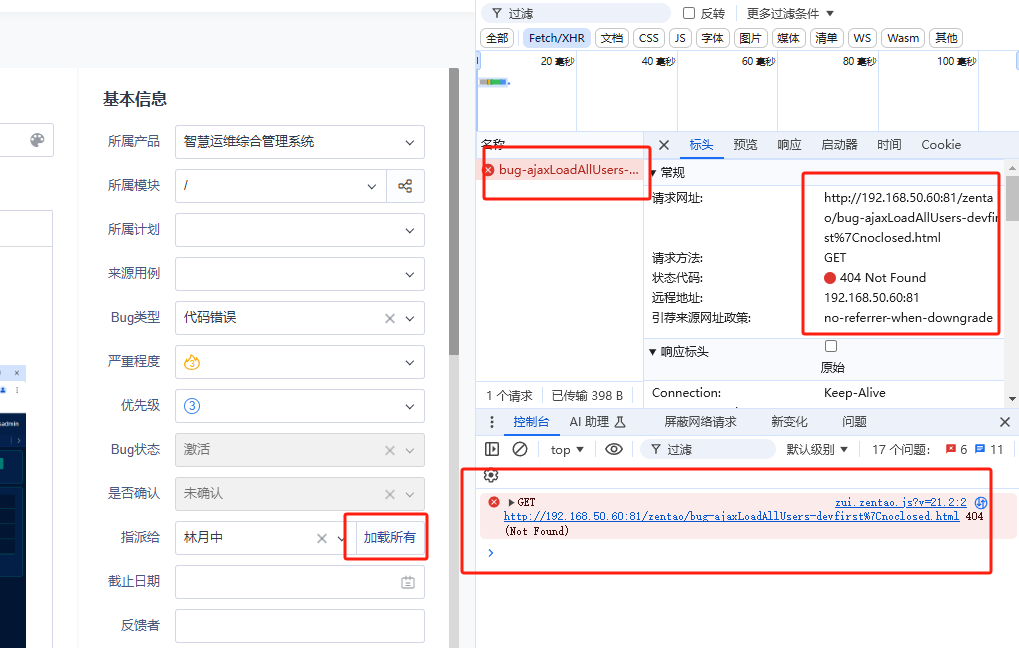The image size is (1019, 648).
Task: Click the AI assistance icon beside error link
Action: click(981, 502)
